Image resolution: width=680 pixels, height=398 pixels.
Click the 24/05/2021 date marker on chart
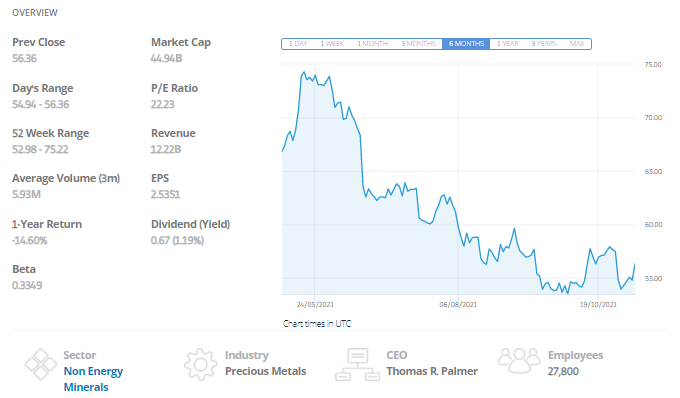[x=315, y=304]
